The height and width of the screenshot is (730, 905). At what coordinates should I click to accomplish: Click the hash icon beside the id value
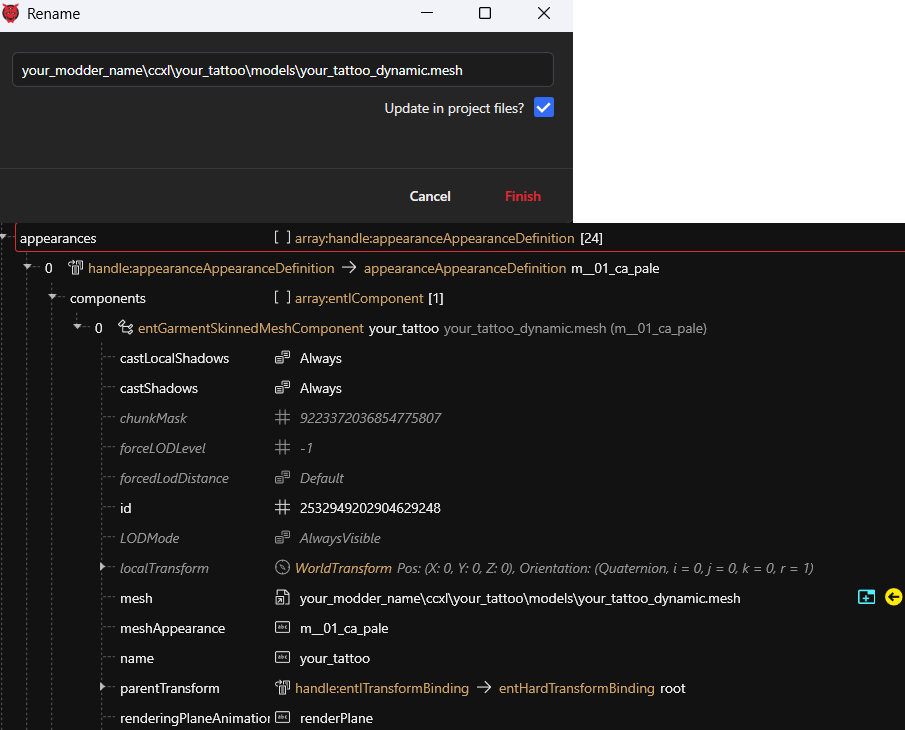pos(282,508)
